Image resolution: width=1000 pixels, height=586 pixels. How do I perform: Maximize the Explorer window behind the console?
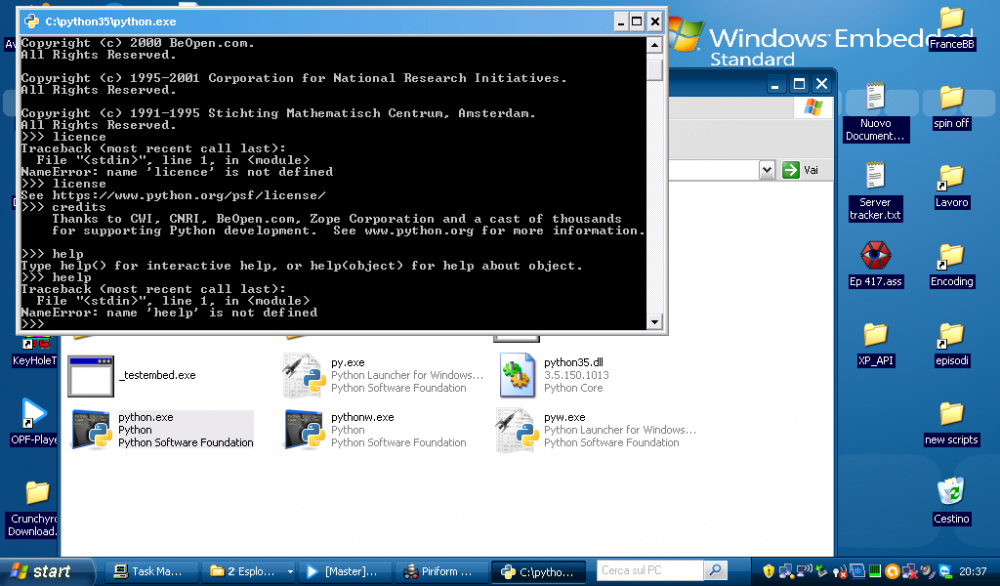tap(798, 84)
